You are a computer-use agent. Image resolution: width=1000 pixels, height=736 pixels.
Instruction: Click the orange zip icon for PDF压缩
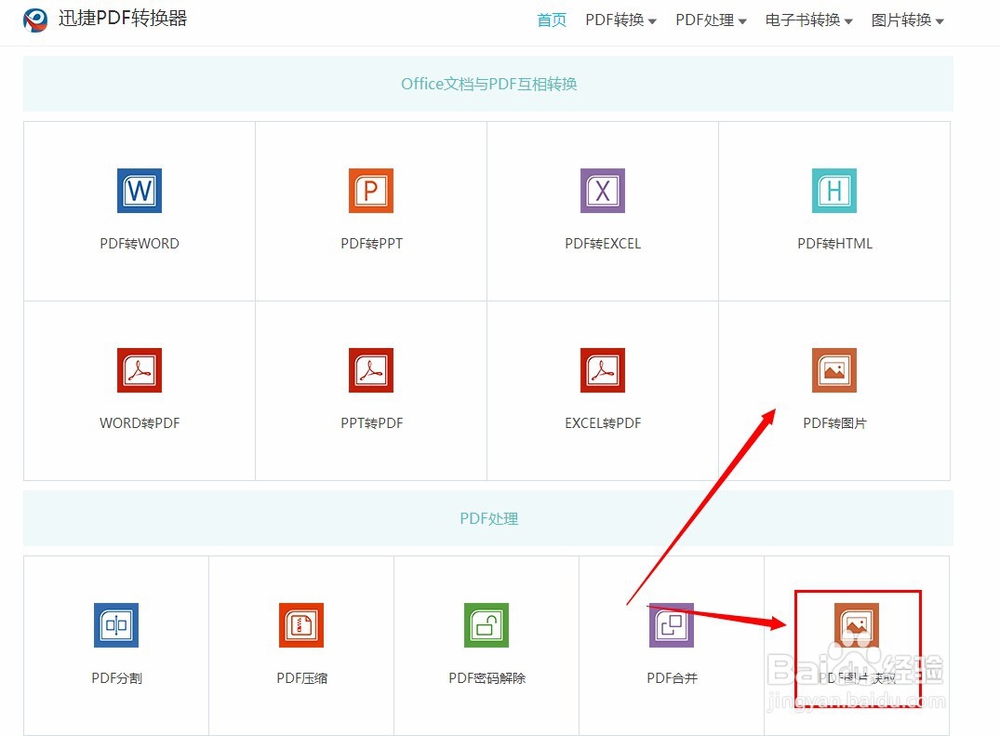tap(301, 625)
